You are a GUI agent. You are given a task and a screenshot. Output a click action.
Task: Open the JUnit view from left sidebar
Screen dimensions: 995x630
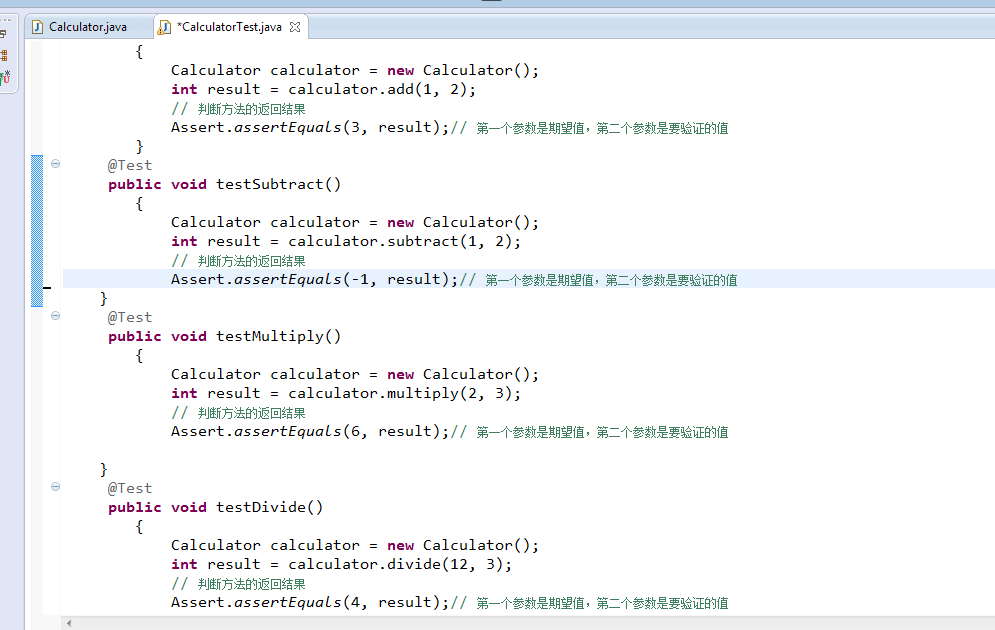[x=5, y=77]
